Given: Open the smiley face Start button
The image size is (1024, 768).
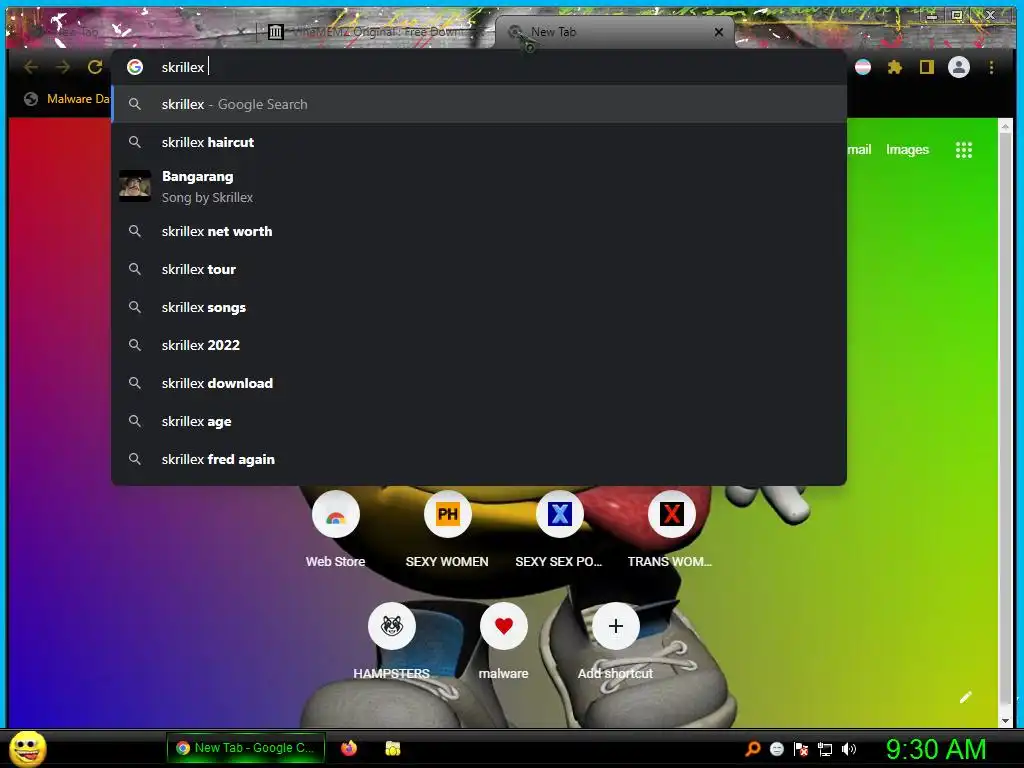Looking at the screenshot, I should coord(28,748).
